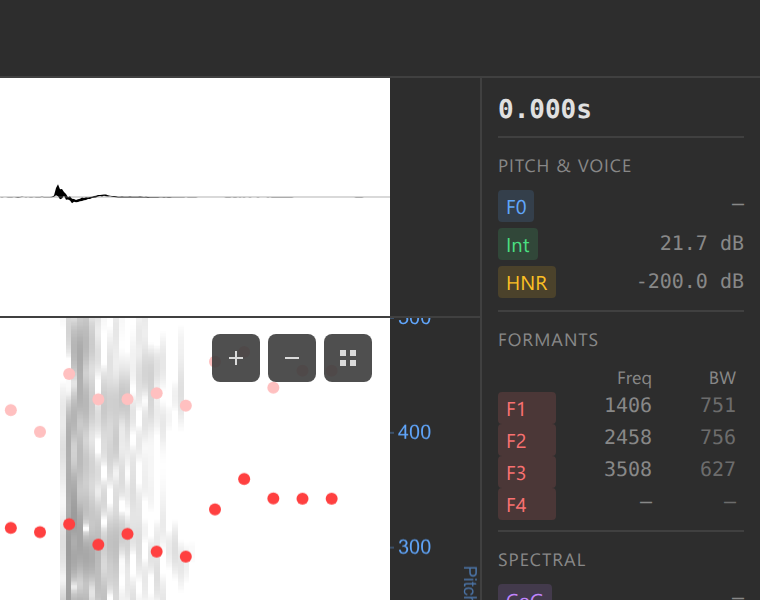Toggle the green Int intensity badge
The height and width of the screenshot is (600, 760).
coord(518,245)
